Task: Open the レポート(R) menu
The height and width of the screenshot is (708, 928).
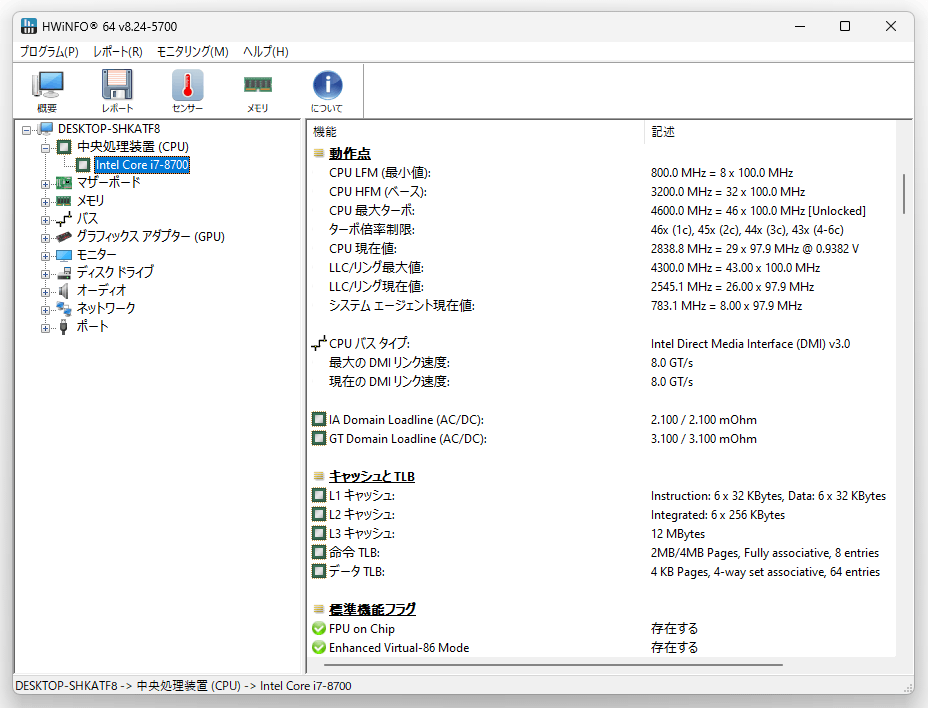Action: pos(118,52)
